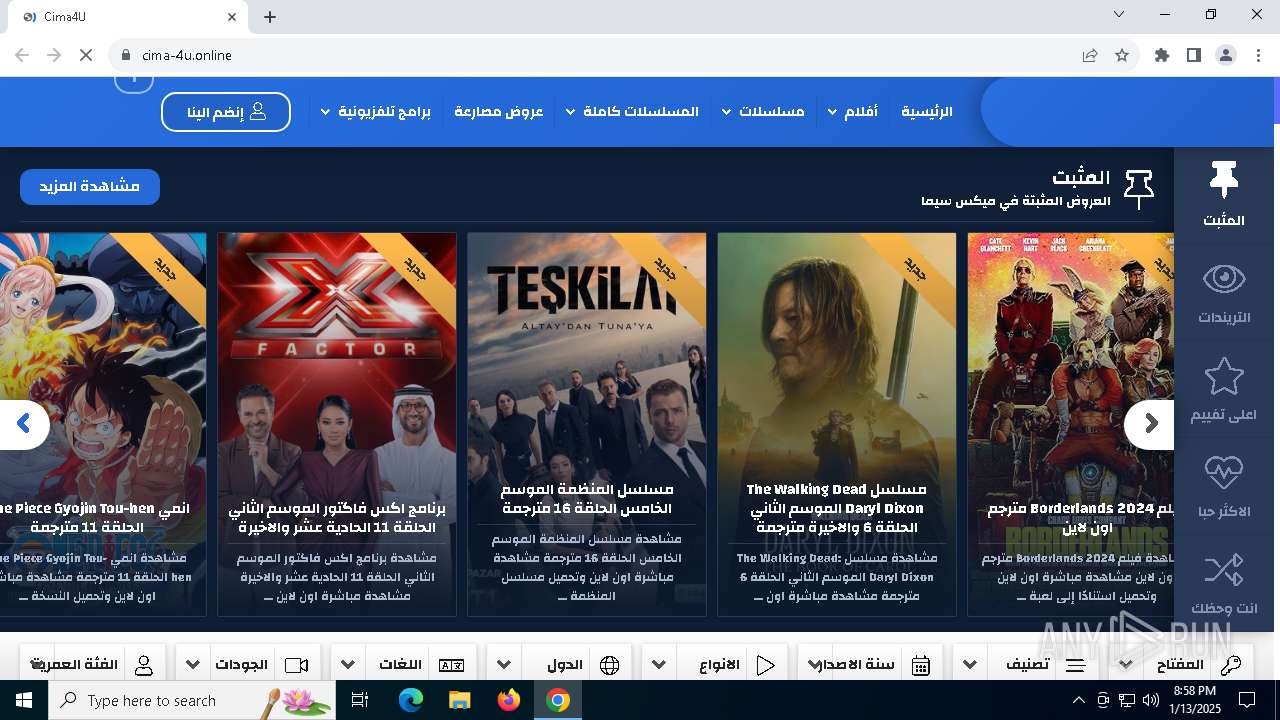Open the Walking Dead Daryl Dixon title link
Image resolution: width=1280 pixels, height=720 pixels.
tap(836, 508)
